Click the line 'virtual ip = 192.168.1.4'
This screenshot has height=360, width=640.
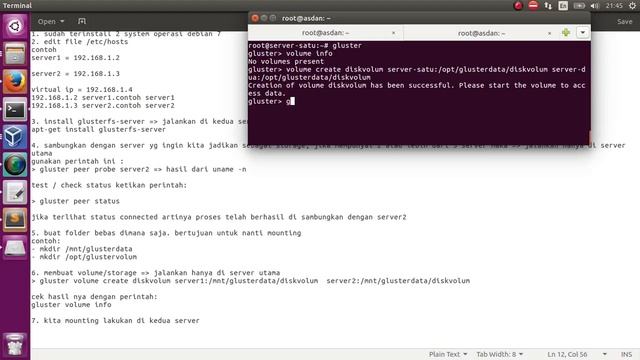click(x=82, y=89)
